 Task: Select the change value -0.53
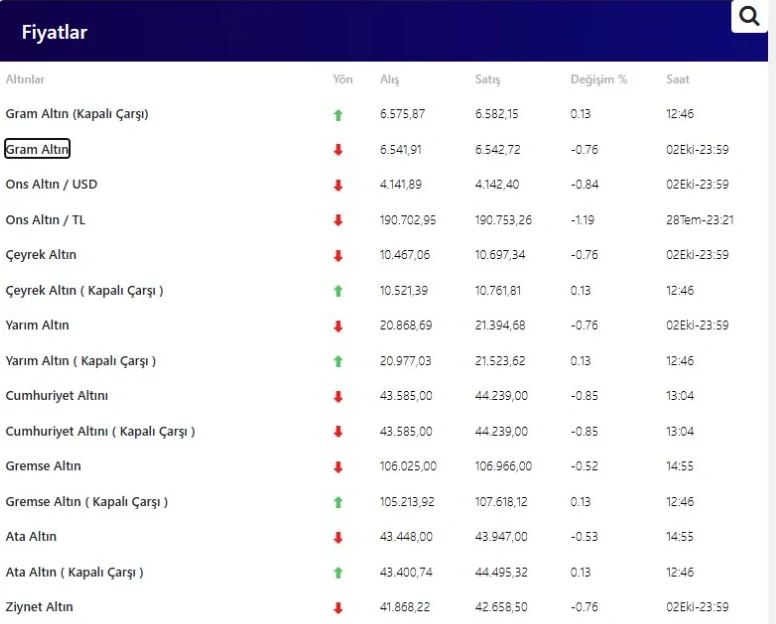[x=584, y=537]
